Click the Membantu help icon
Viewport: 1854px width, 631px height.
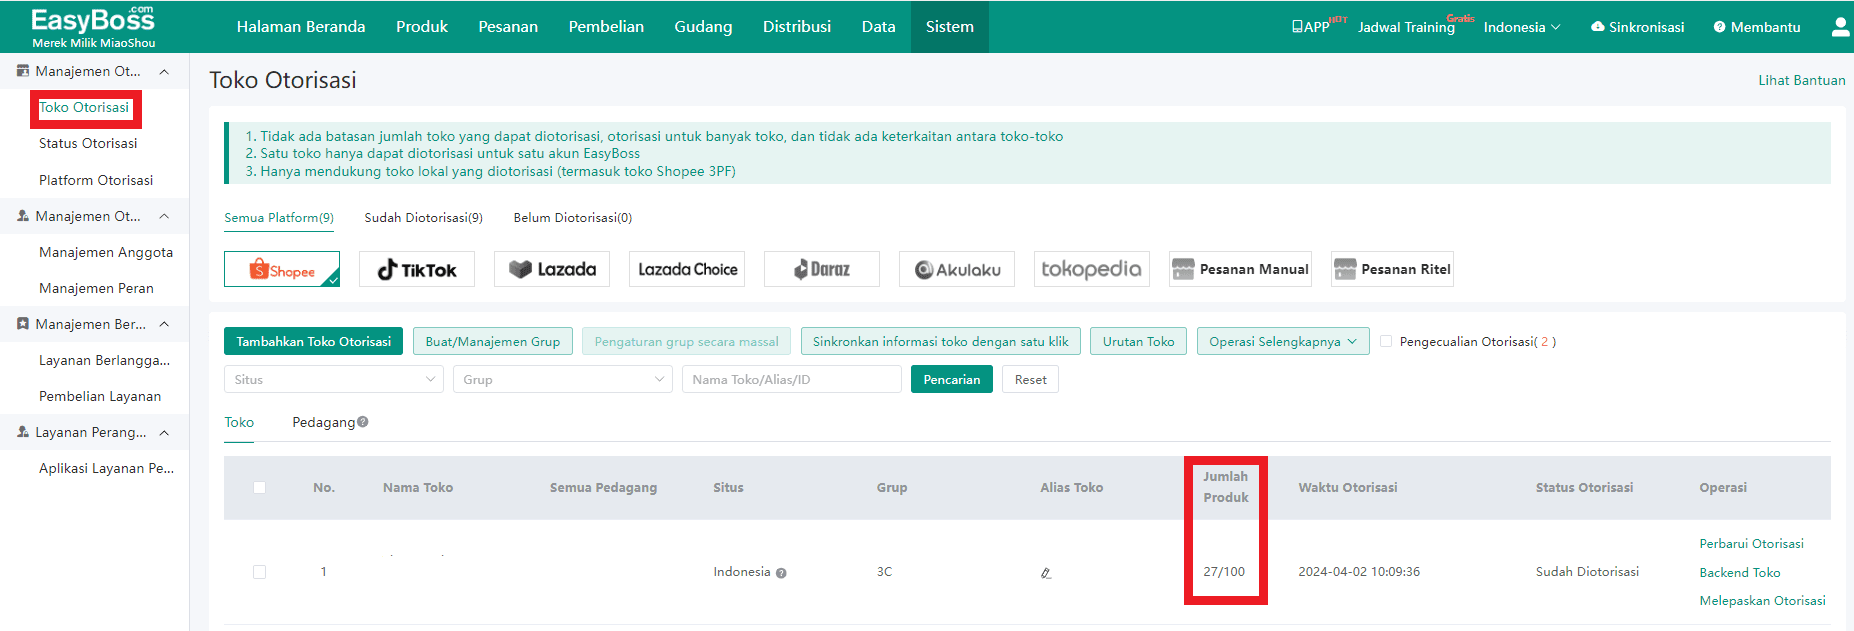click(x=1720, y=27)
